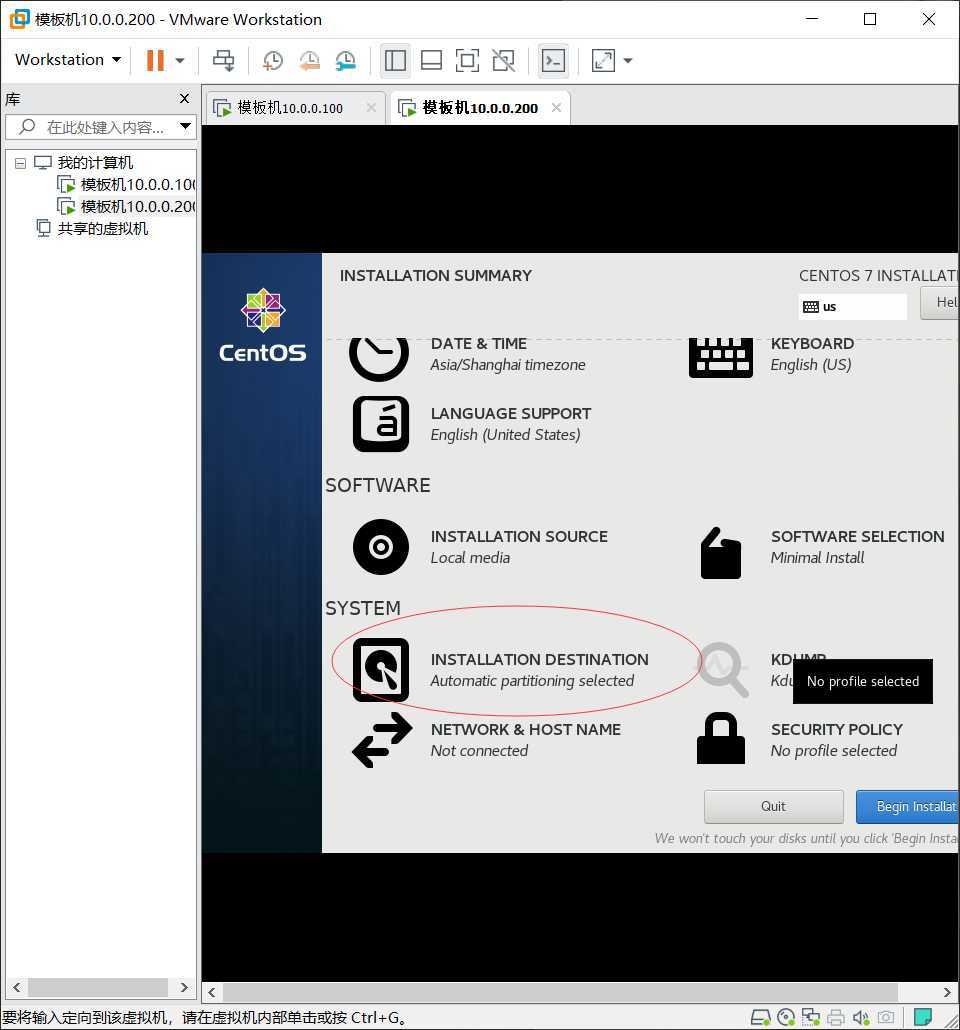This screenshot has width=960, height=1030.
Task: Click the sound card status icon
Action: click(861, 1018)
